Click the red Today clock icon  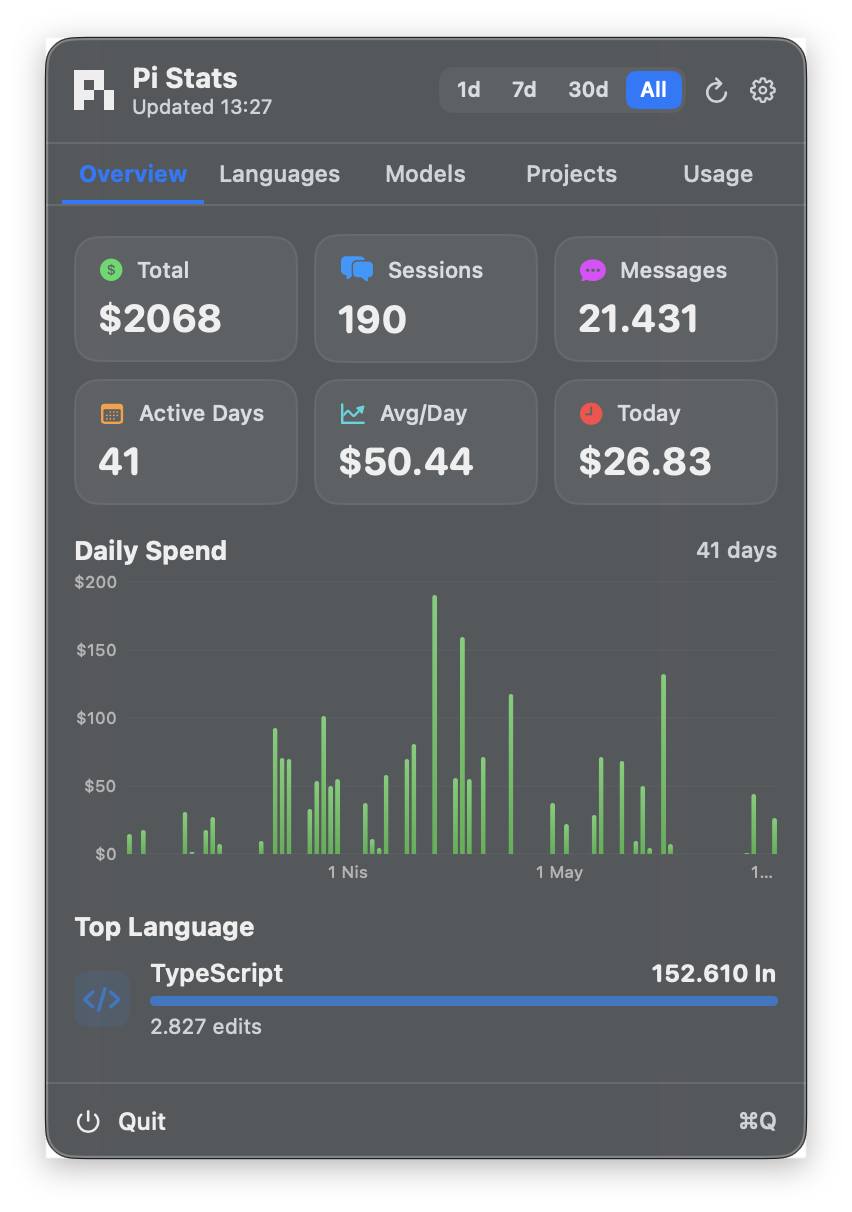pyautogui.click(x=592, y=413)
